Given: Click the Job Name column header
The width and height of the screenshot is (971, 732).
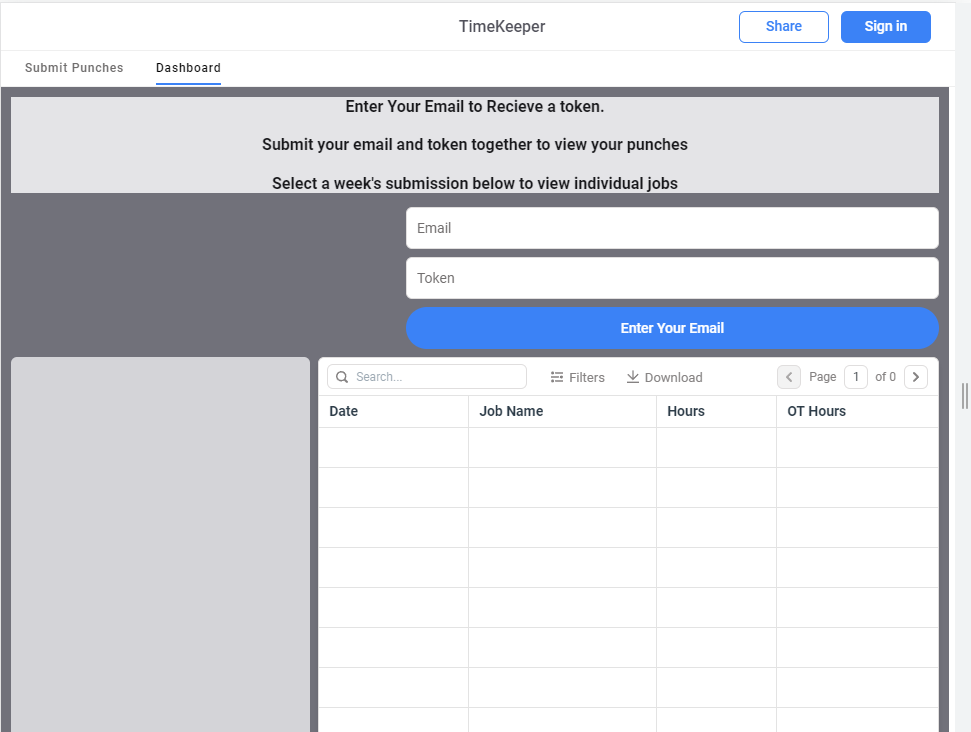Looking at the screenshot, I should click(511, 411).
